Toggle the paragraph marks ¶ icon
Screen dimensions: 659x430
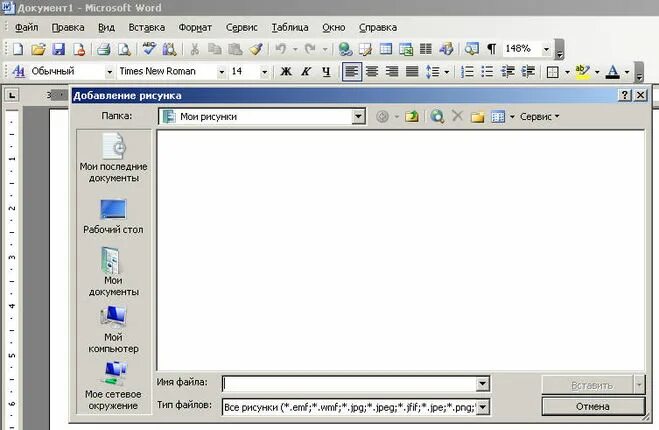pyautogui.click(x=491, y=49)
